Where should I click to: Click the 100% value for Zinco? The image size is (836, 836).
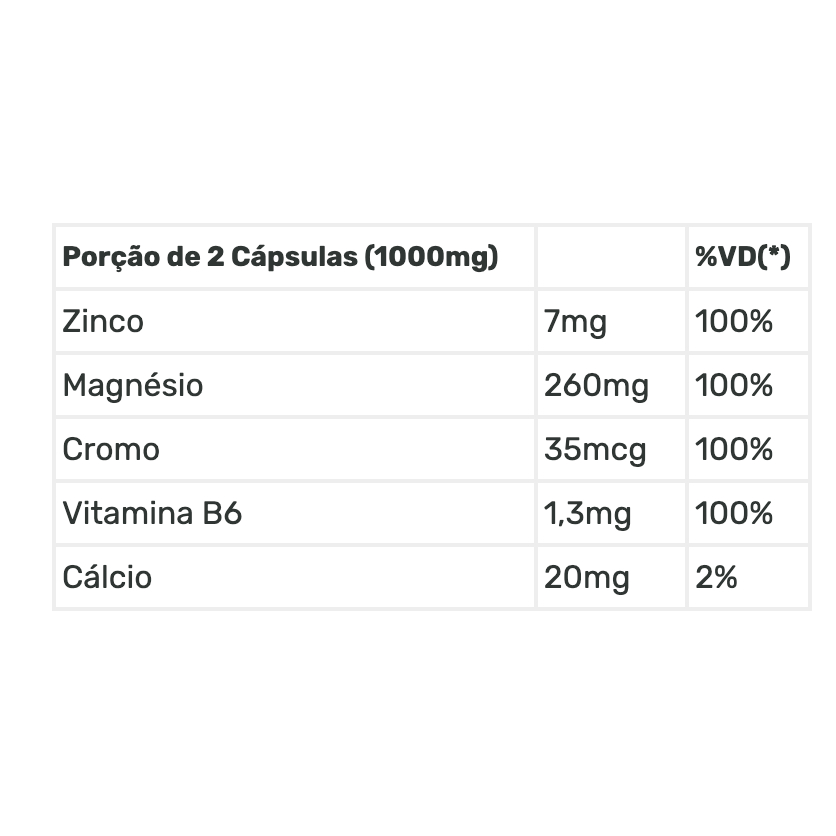tap(734, 321)
